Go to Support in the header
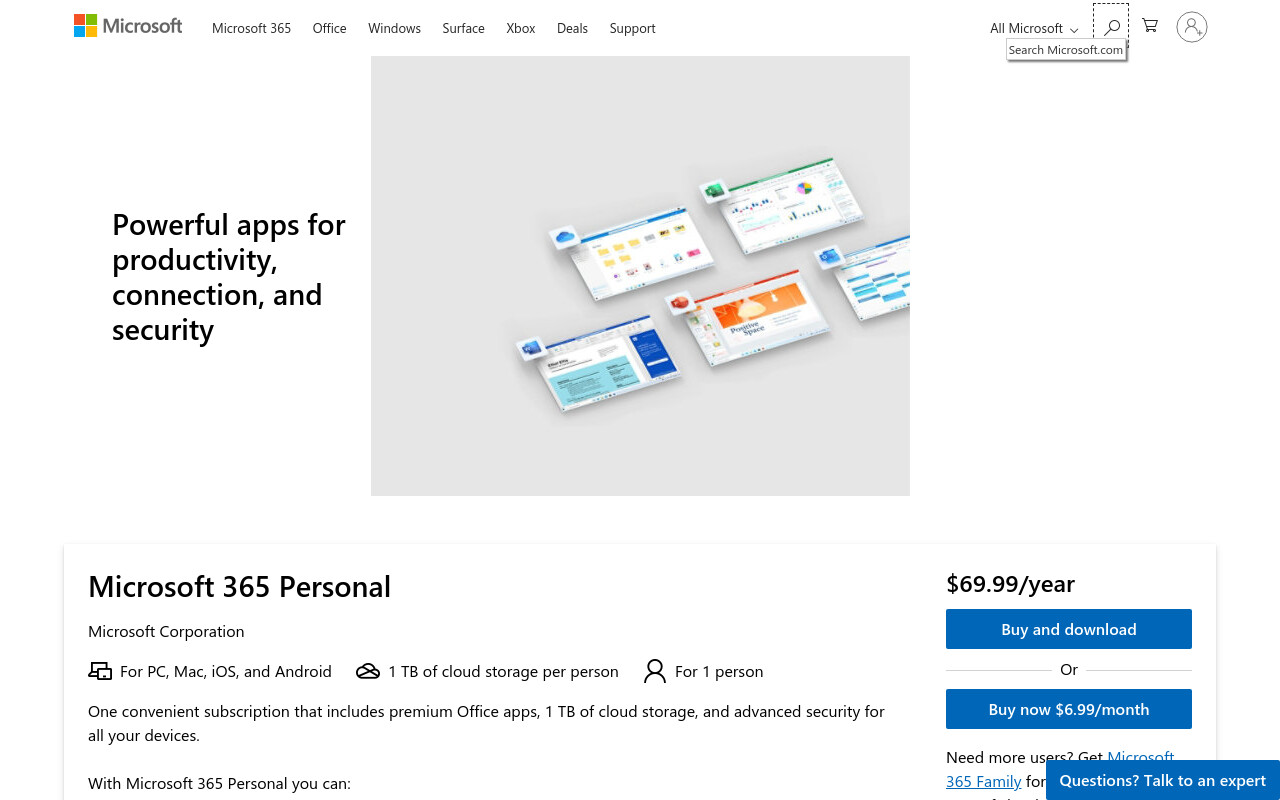The height and width of the screenshot is (800, 1280). 632,28
